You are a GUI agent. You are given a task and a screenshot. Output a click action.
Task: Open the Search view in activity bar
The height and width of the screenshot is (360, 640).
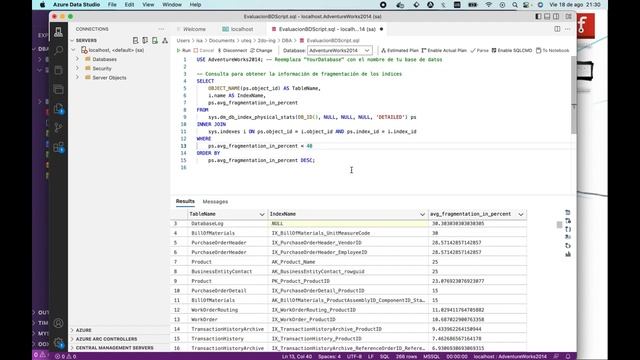pyautogui.click(x=58, y=50)
